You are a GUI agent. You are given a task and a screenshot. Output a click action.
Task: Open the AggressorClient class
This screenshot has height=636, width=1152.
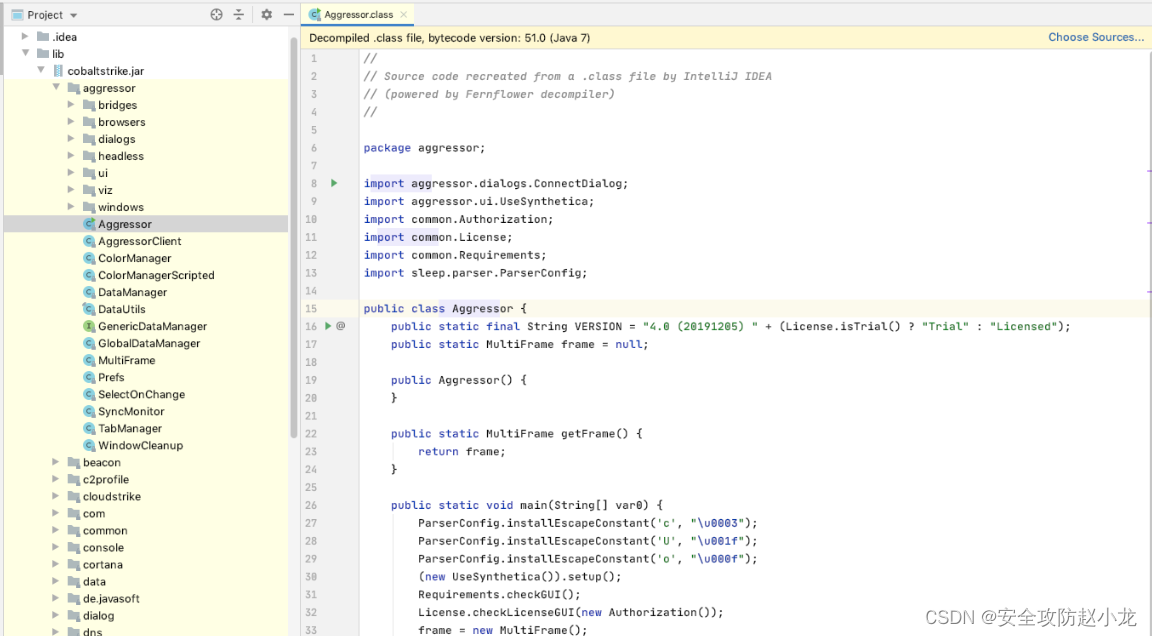click(140, 241)
